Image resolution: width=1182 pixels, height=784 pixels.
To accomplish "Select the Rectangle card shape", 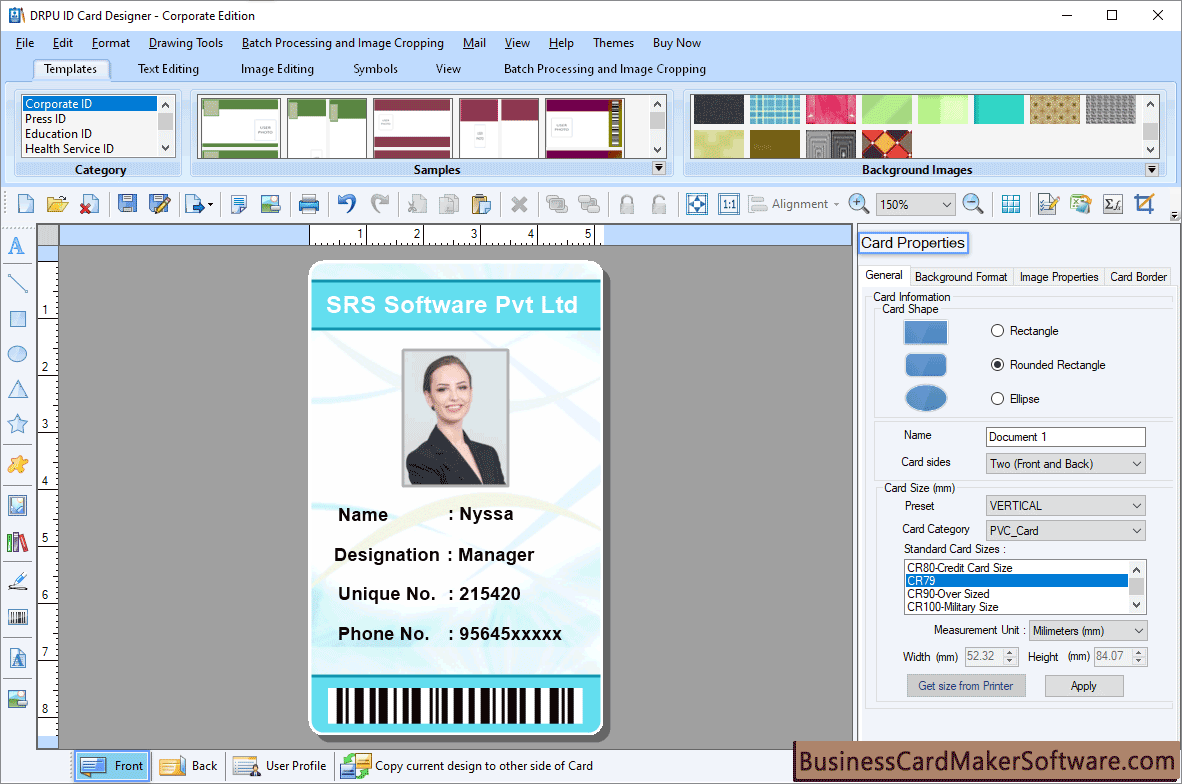I will 997,330.
